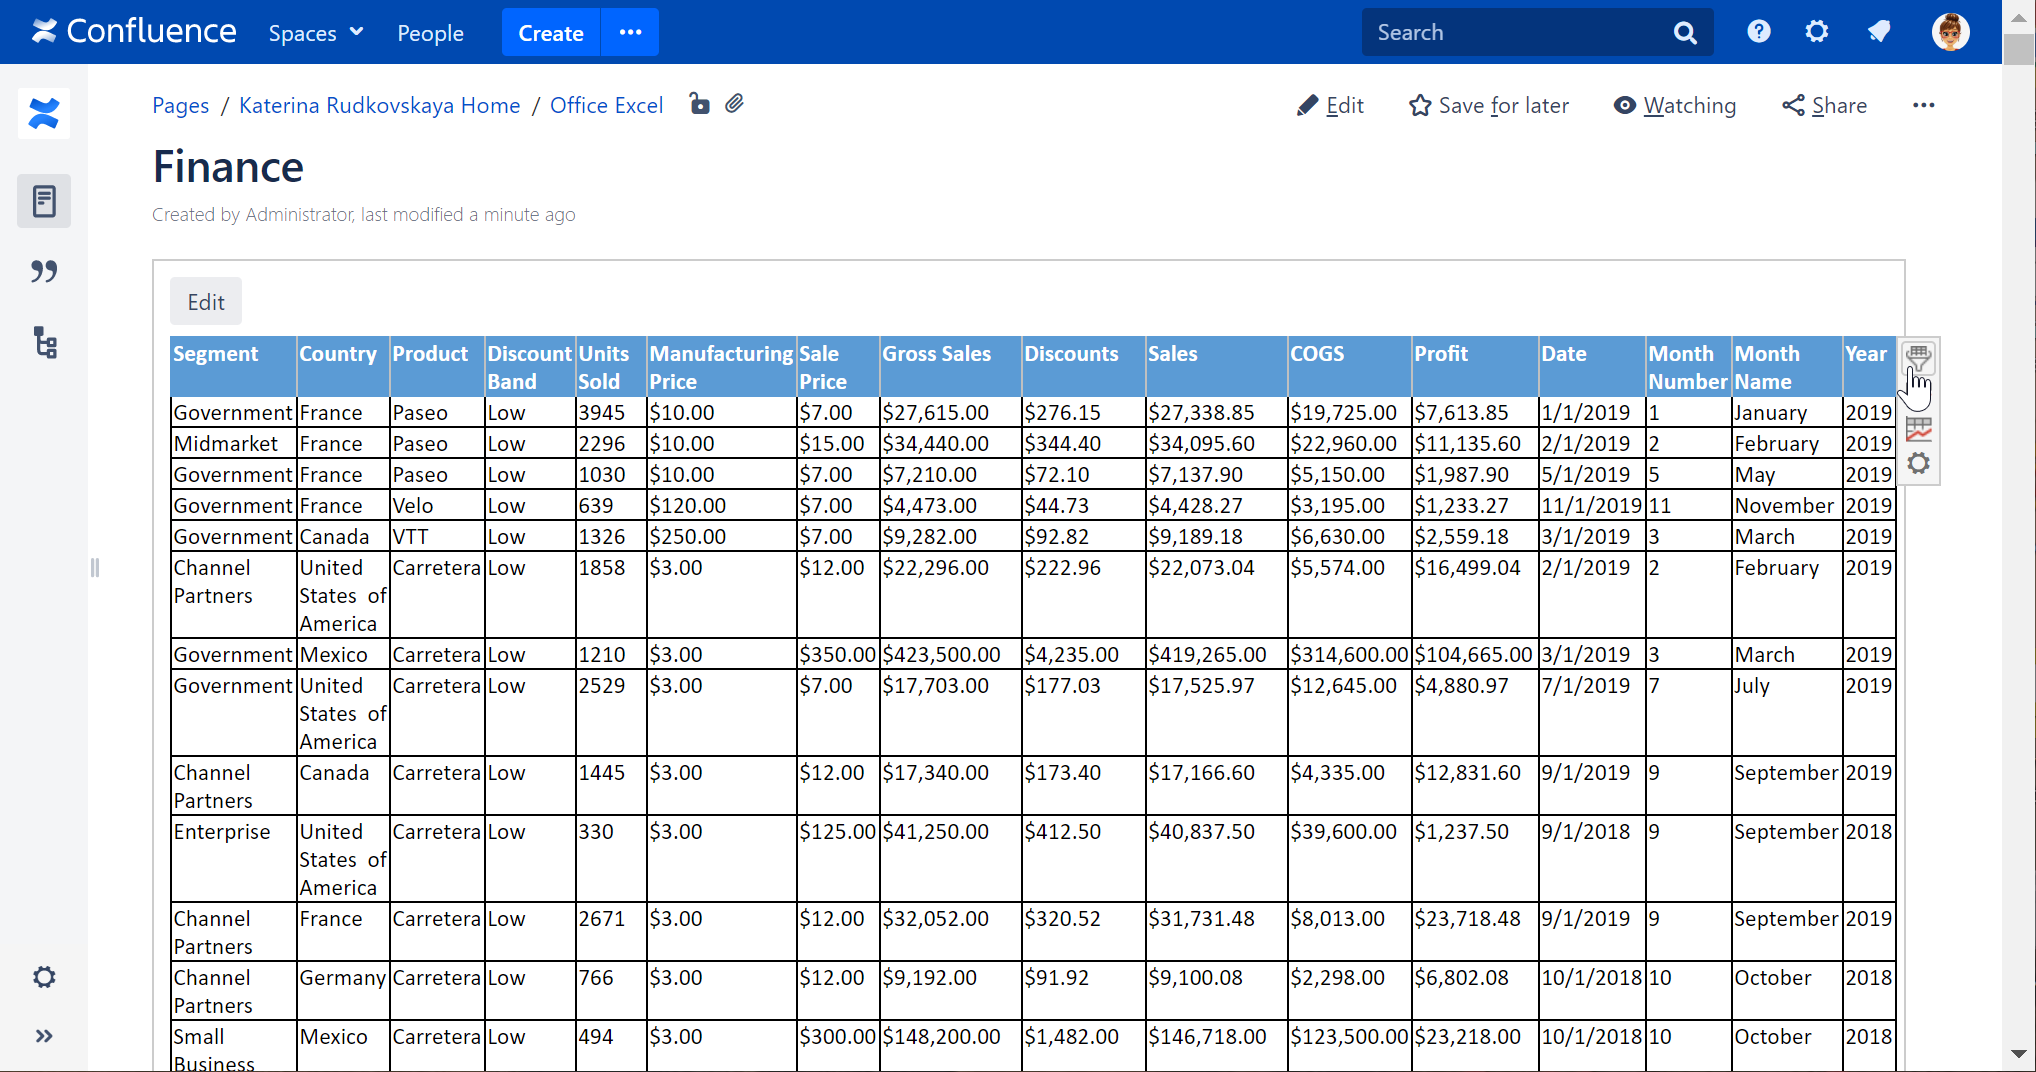Click the page restrictions padlock icon
The image size is (2036, 1072).
tap(699, 104)
